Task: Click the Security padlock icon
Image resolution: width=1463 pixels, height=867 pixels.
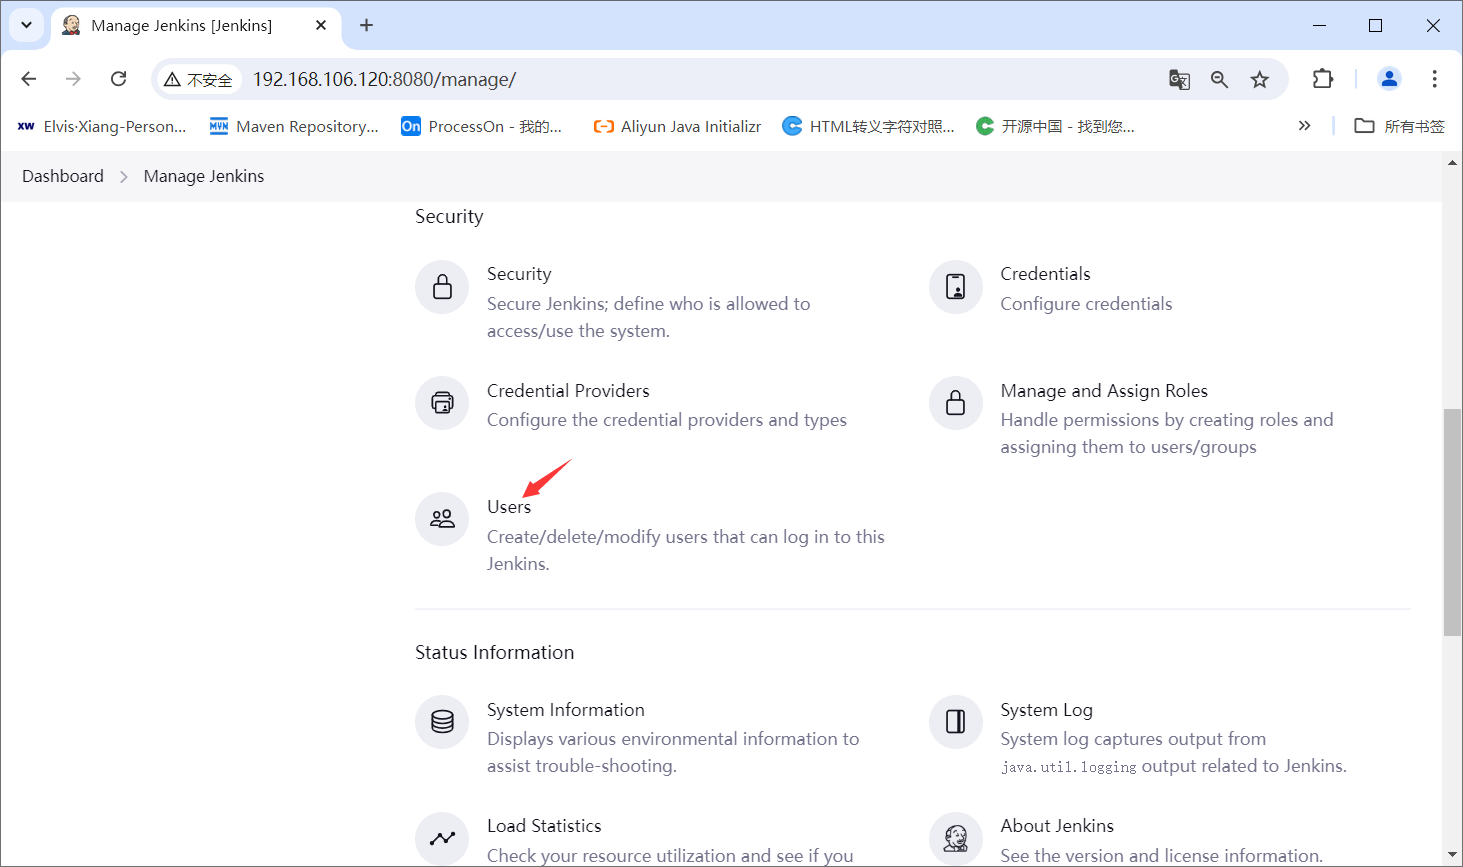Action: click(x=442, y=288)
